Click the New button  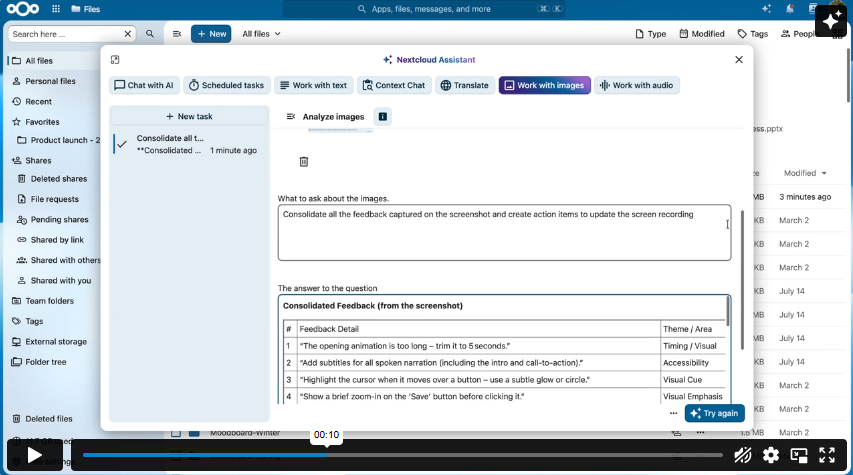tap(211, 34)
